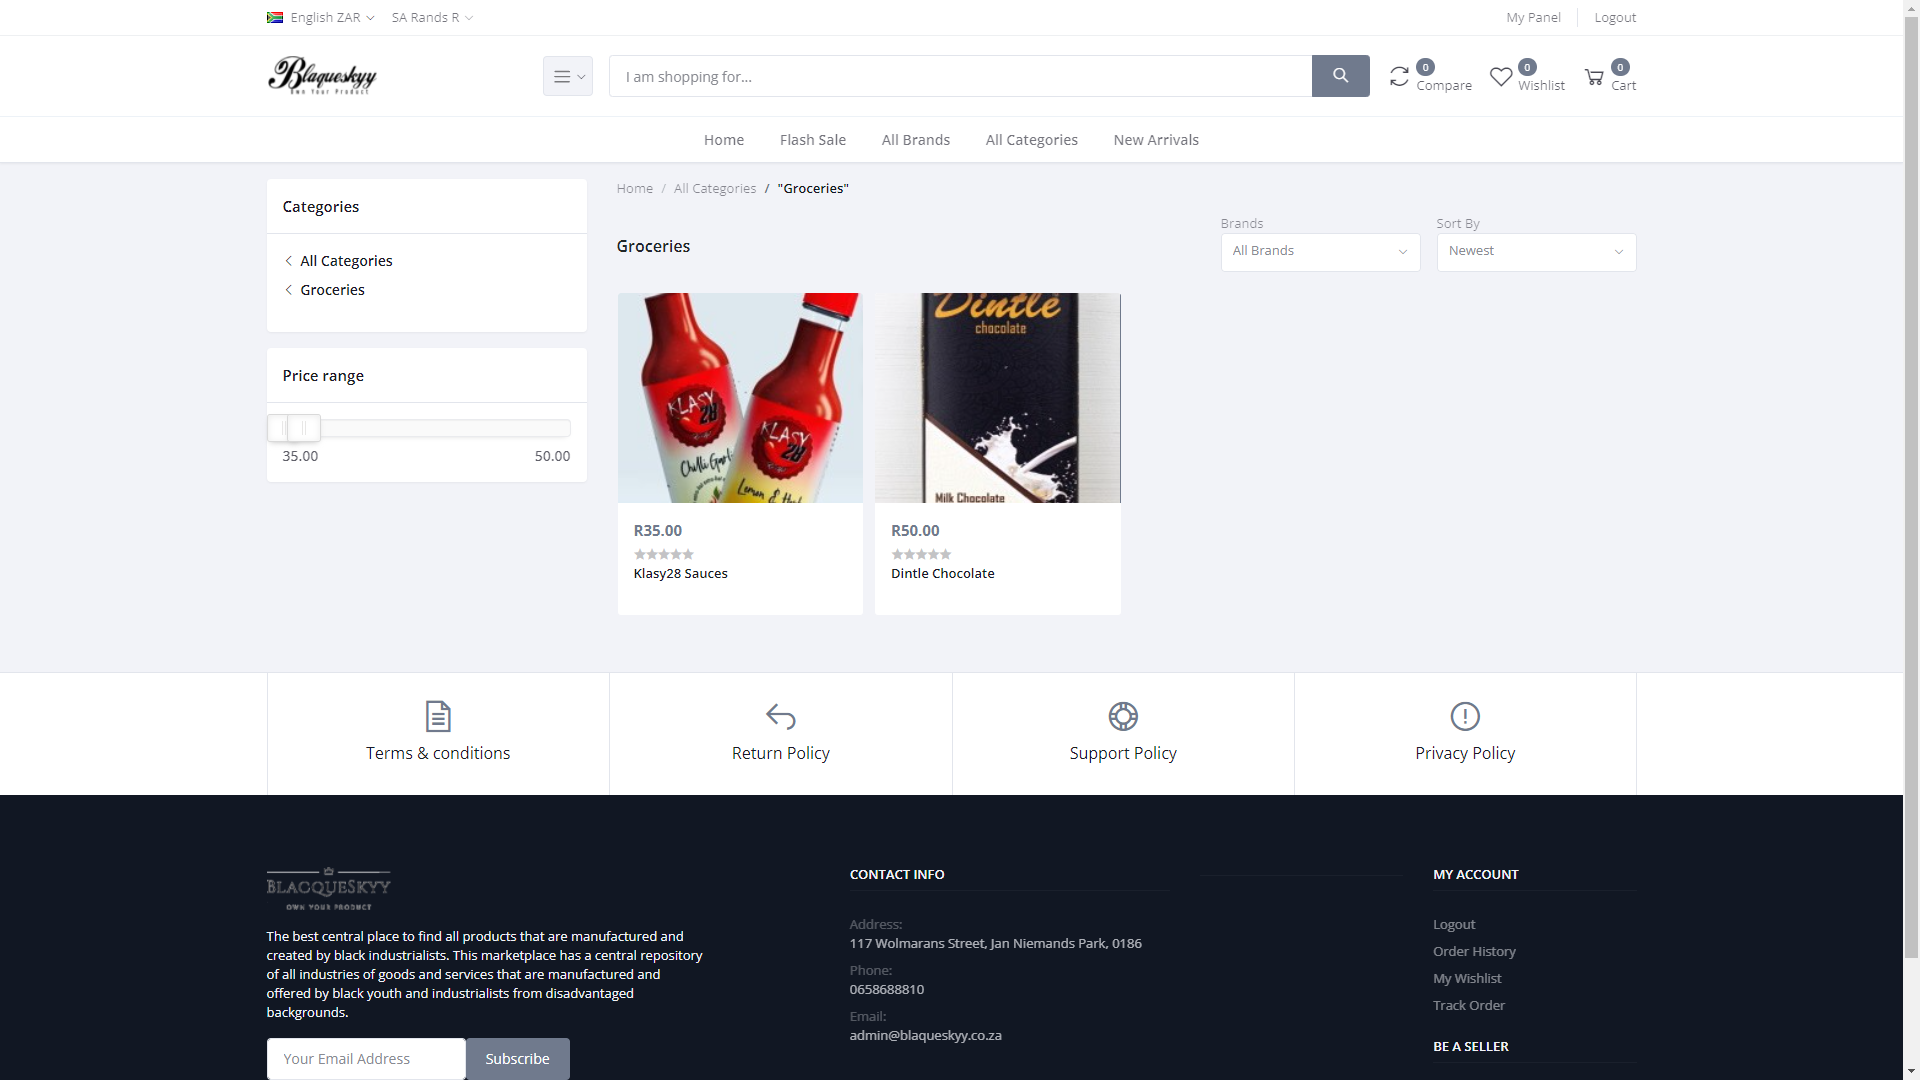The width and height of the screenshot is (1920, 1080).
Task: Click back chevron beside Groceries
Action: click(x=289, y=290)
